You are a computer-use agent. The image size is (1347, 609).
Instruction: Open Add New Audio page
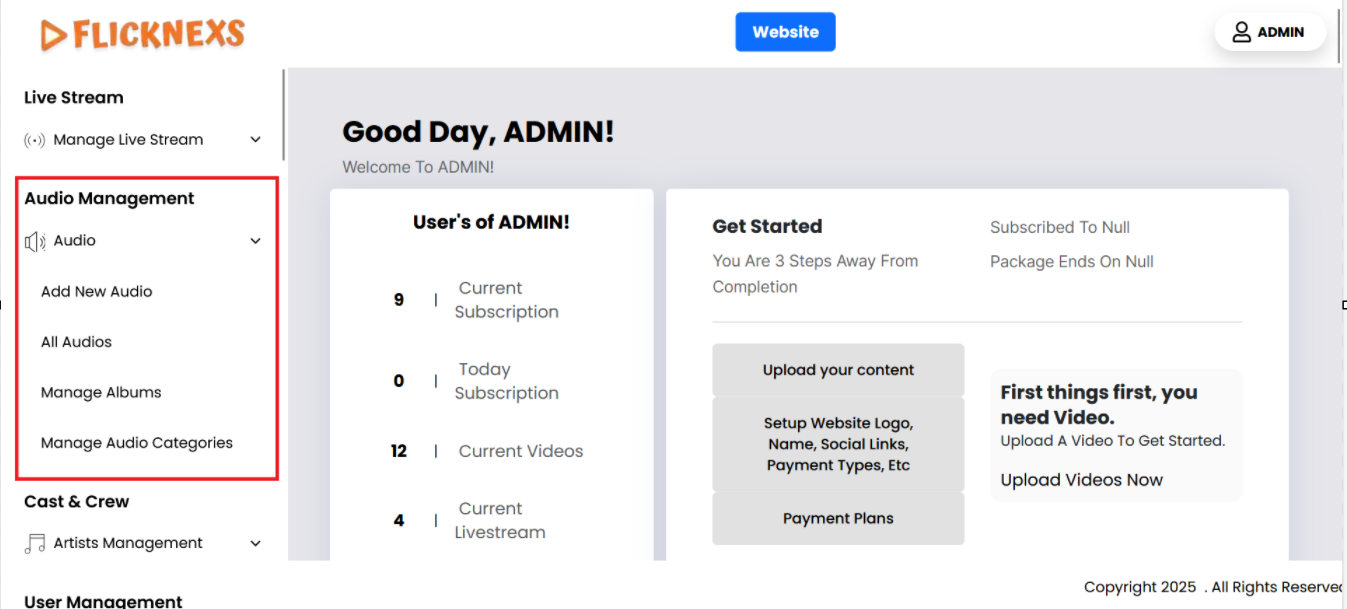pos(96,292)
